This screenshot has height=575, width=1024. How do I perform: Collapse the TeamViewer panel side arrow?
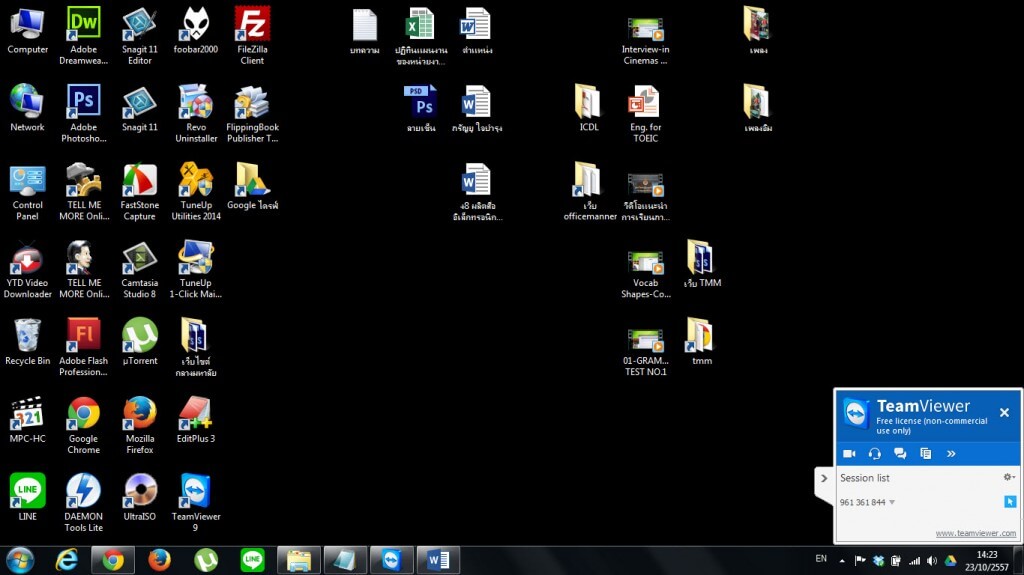click(x=824, y=478)
